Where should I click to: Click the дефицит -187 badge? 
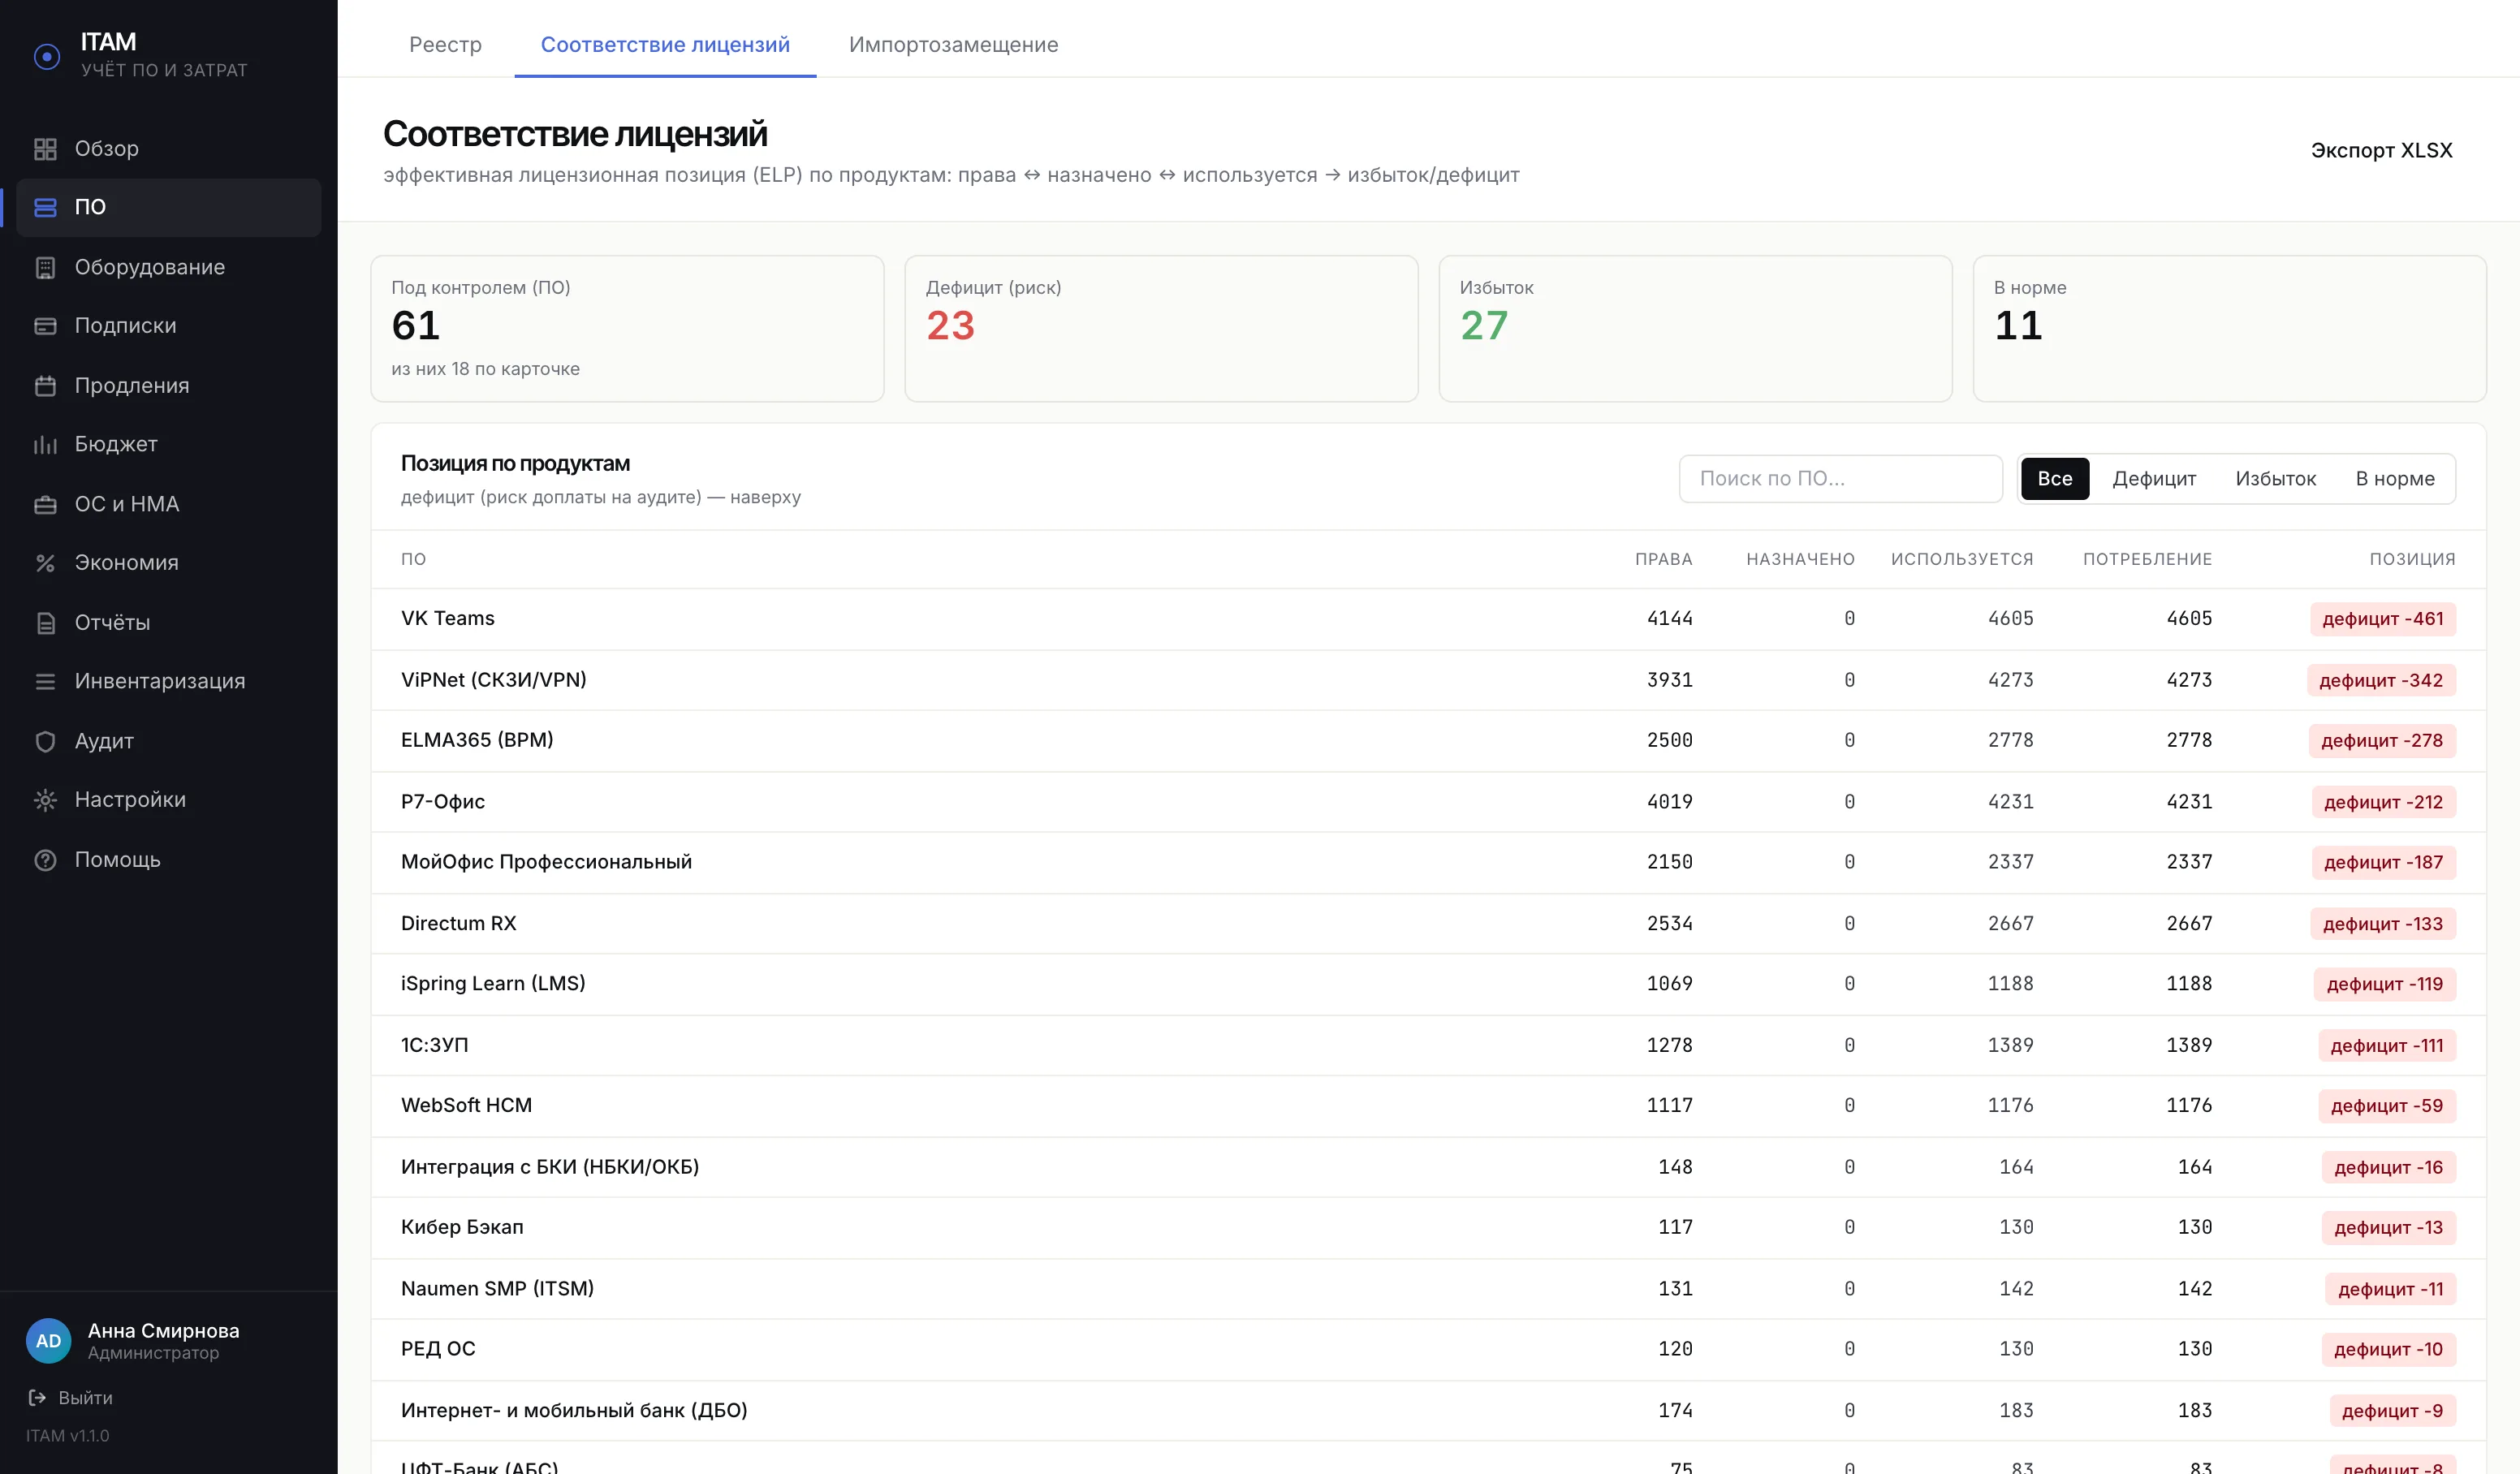pyautogui.click(x=2383, y=863)
